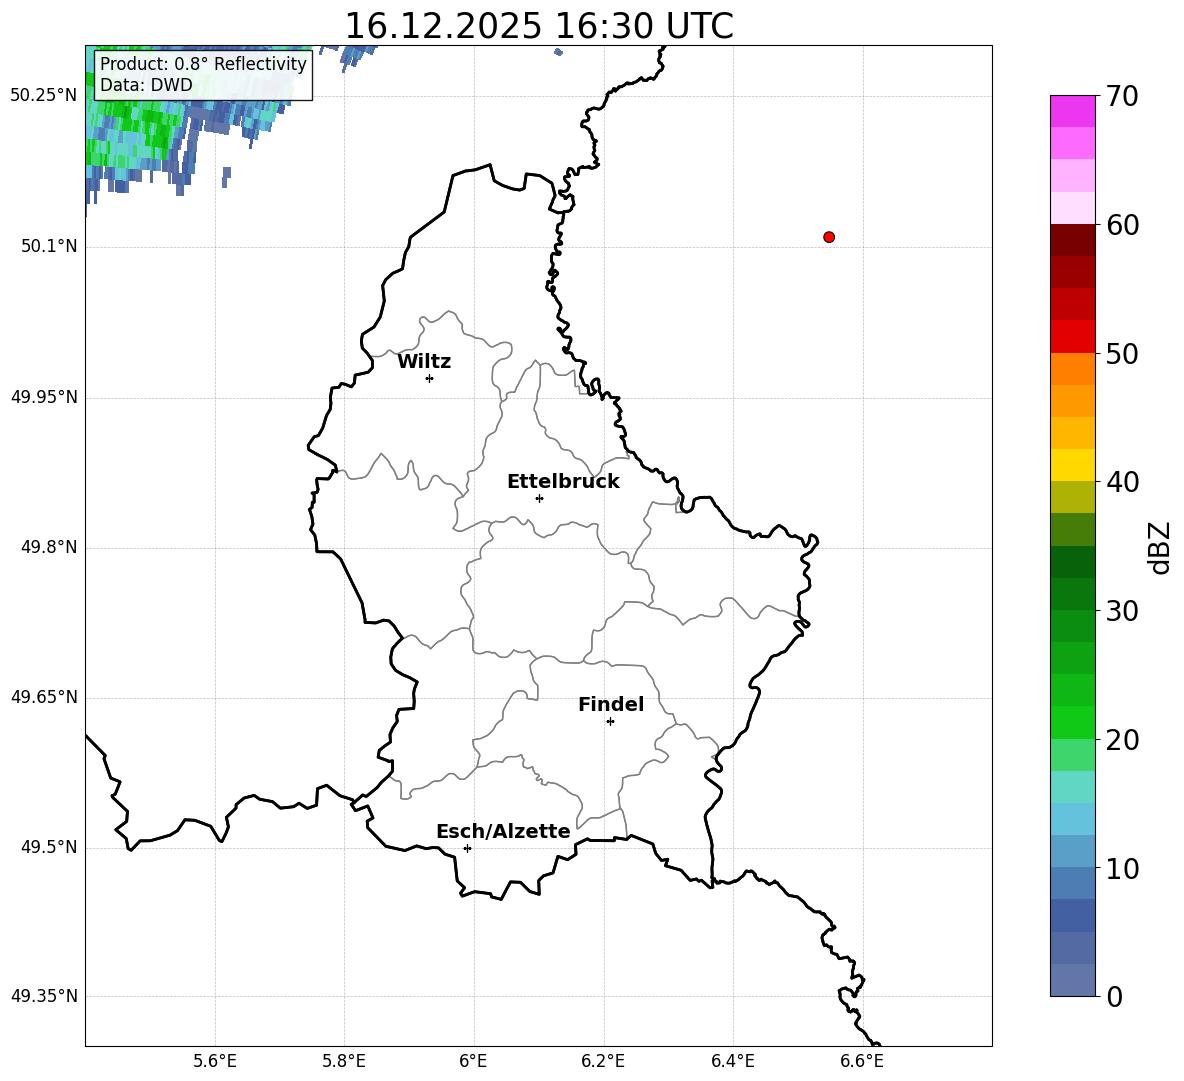Screen dimensions: 1184x1081
Task: Click the Findel station cross marker
Action: [610, 722]
